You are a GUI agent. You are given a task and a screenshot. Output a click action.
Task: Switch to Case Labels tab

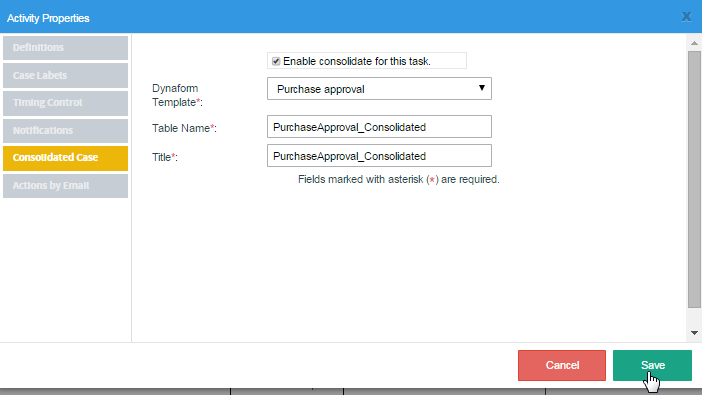[x=65, y=75]
